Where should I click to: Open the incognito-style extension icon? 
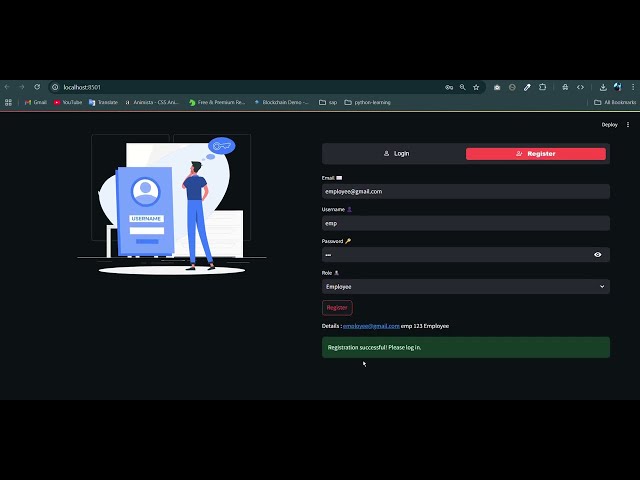click(x=565, y=87)
